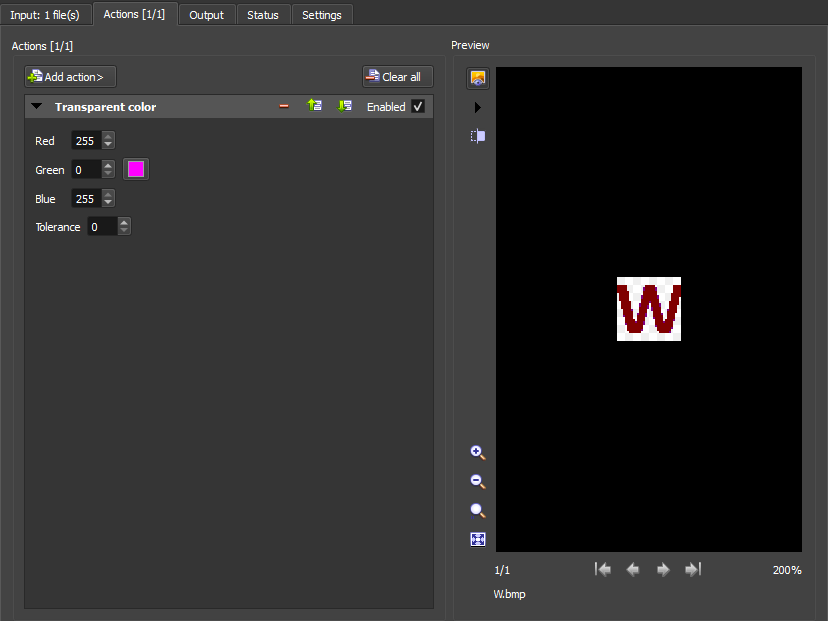Image resolution: width=828 pixels, height=621 pixels.
Task: Click the zoom in magnifier icon
Action: [478, 452]
